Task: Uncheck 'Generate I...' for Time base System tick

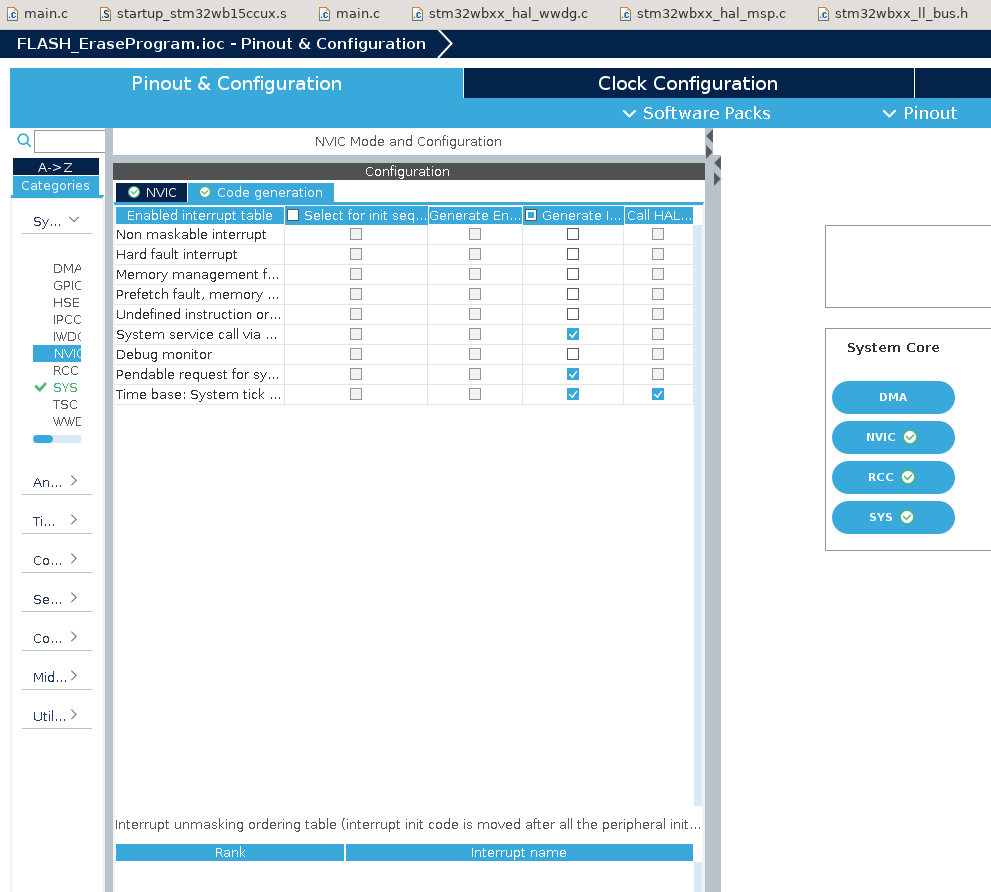Action: tap(573, 394)
